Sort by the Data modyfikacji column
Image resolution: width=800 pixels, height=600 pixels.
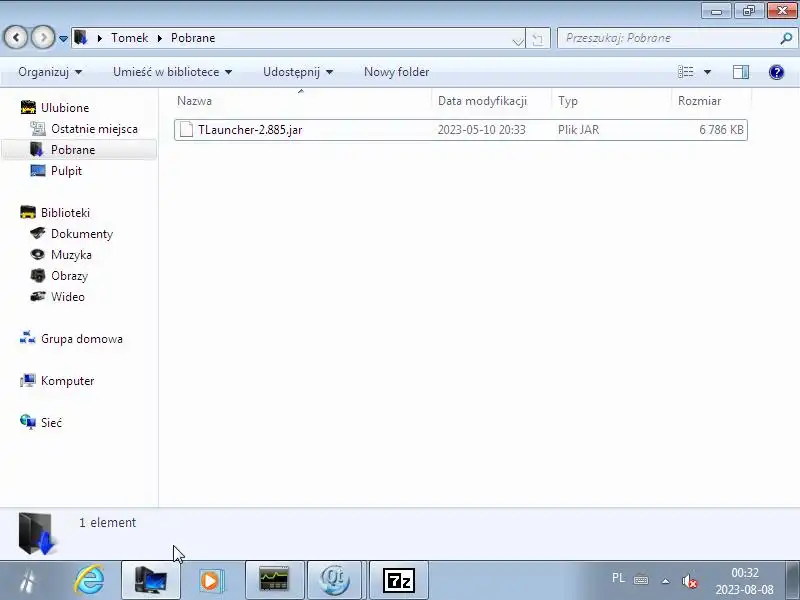[482, 101]
